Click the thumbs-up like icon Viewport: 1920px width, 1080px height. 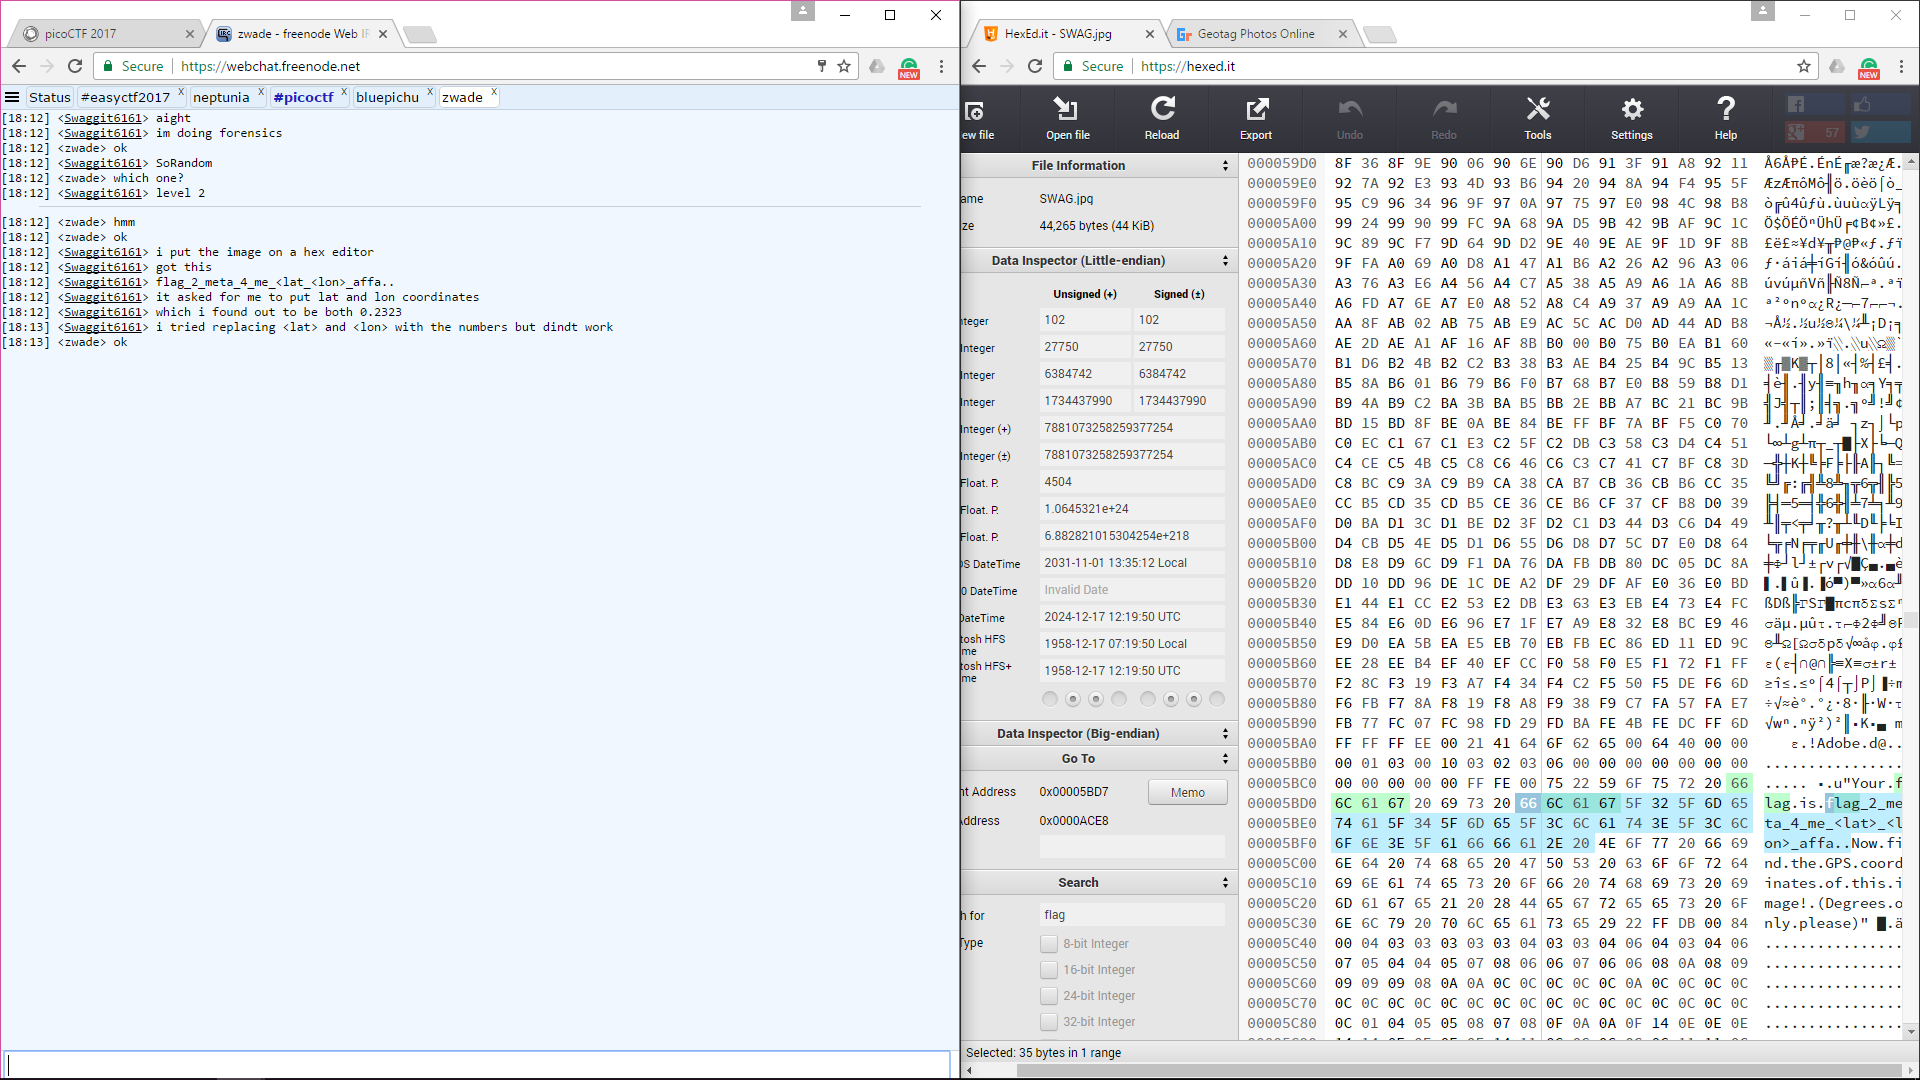click(x=1861, y=104)
